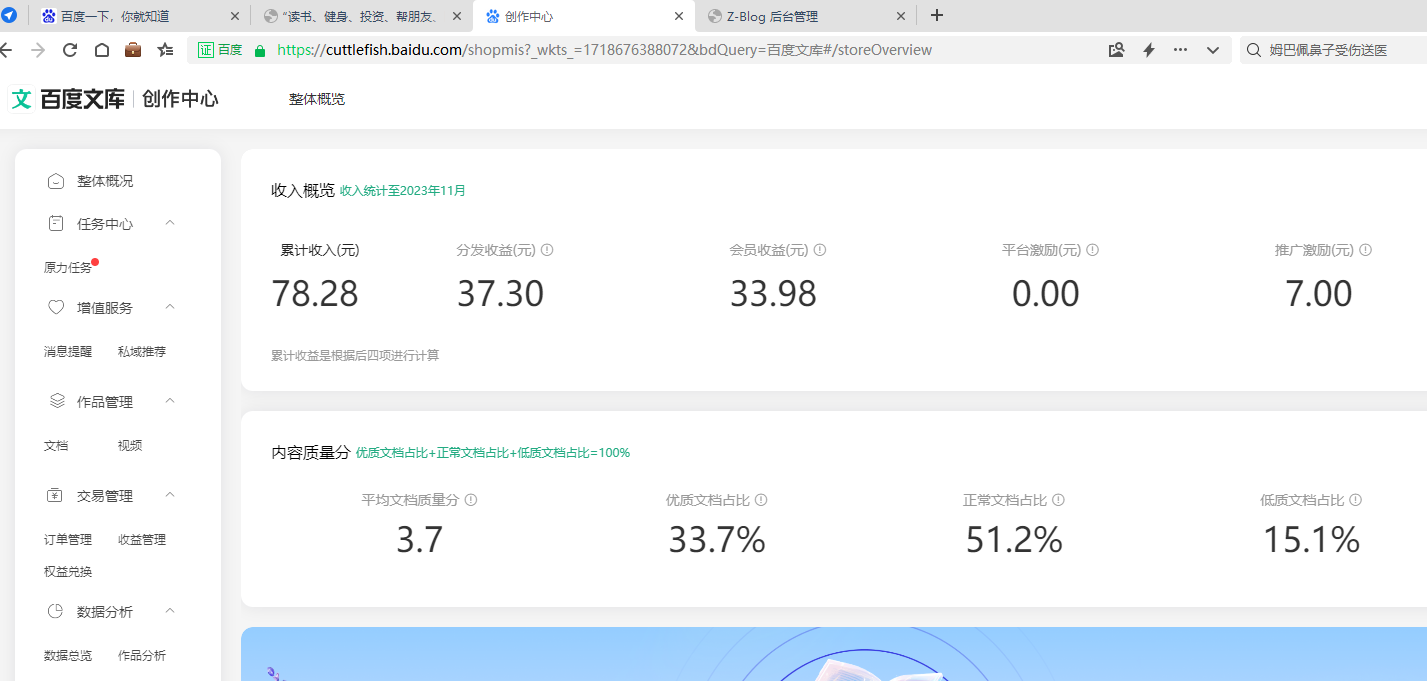Click the 证 百度 site certificate badge

click(x=220, y=50)
